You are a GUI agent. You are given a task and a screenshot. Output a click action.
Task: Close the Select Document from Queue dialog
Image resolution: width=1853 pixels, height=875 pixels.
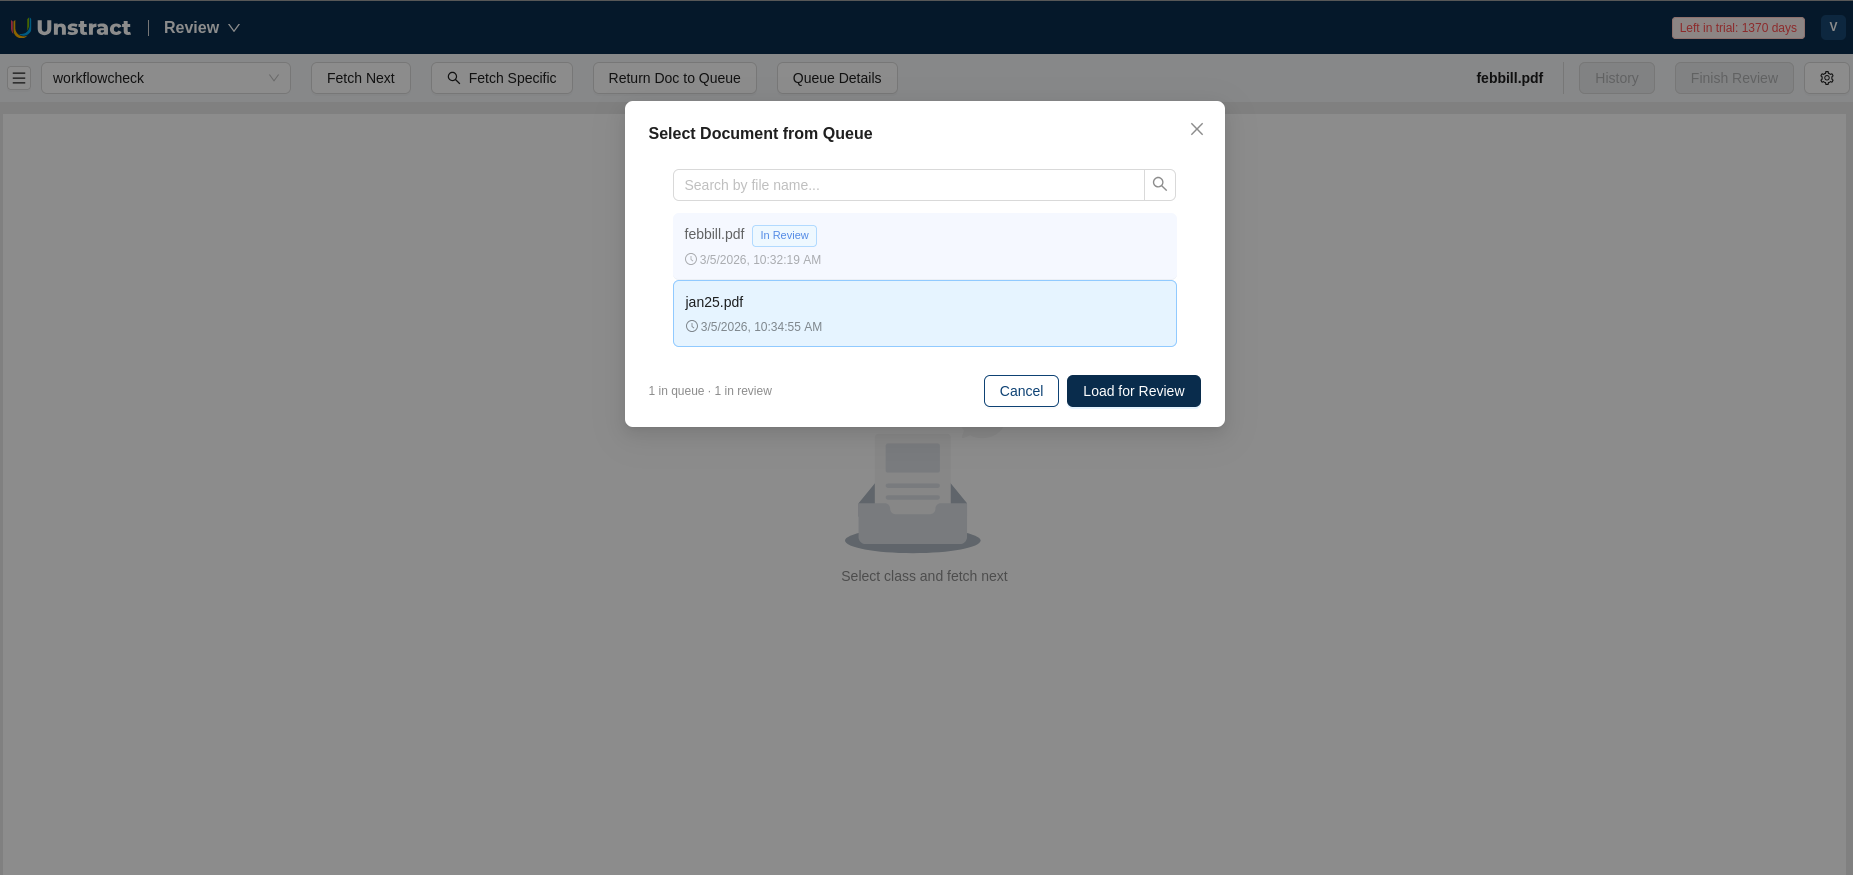coord(1197,129)
